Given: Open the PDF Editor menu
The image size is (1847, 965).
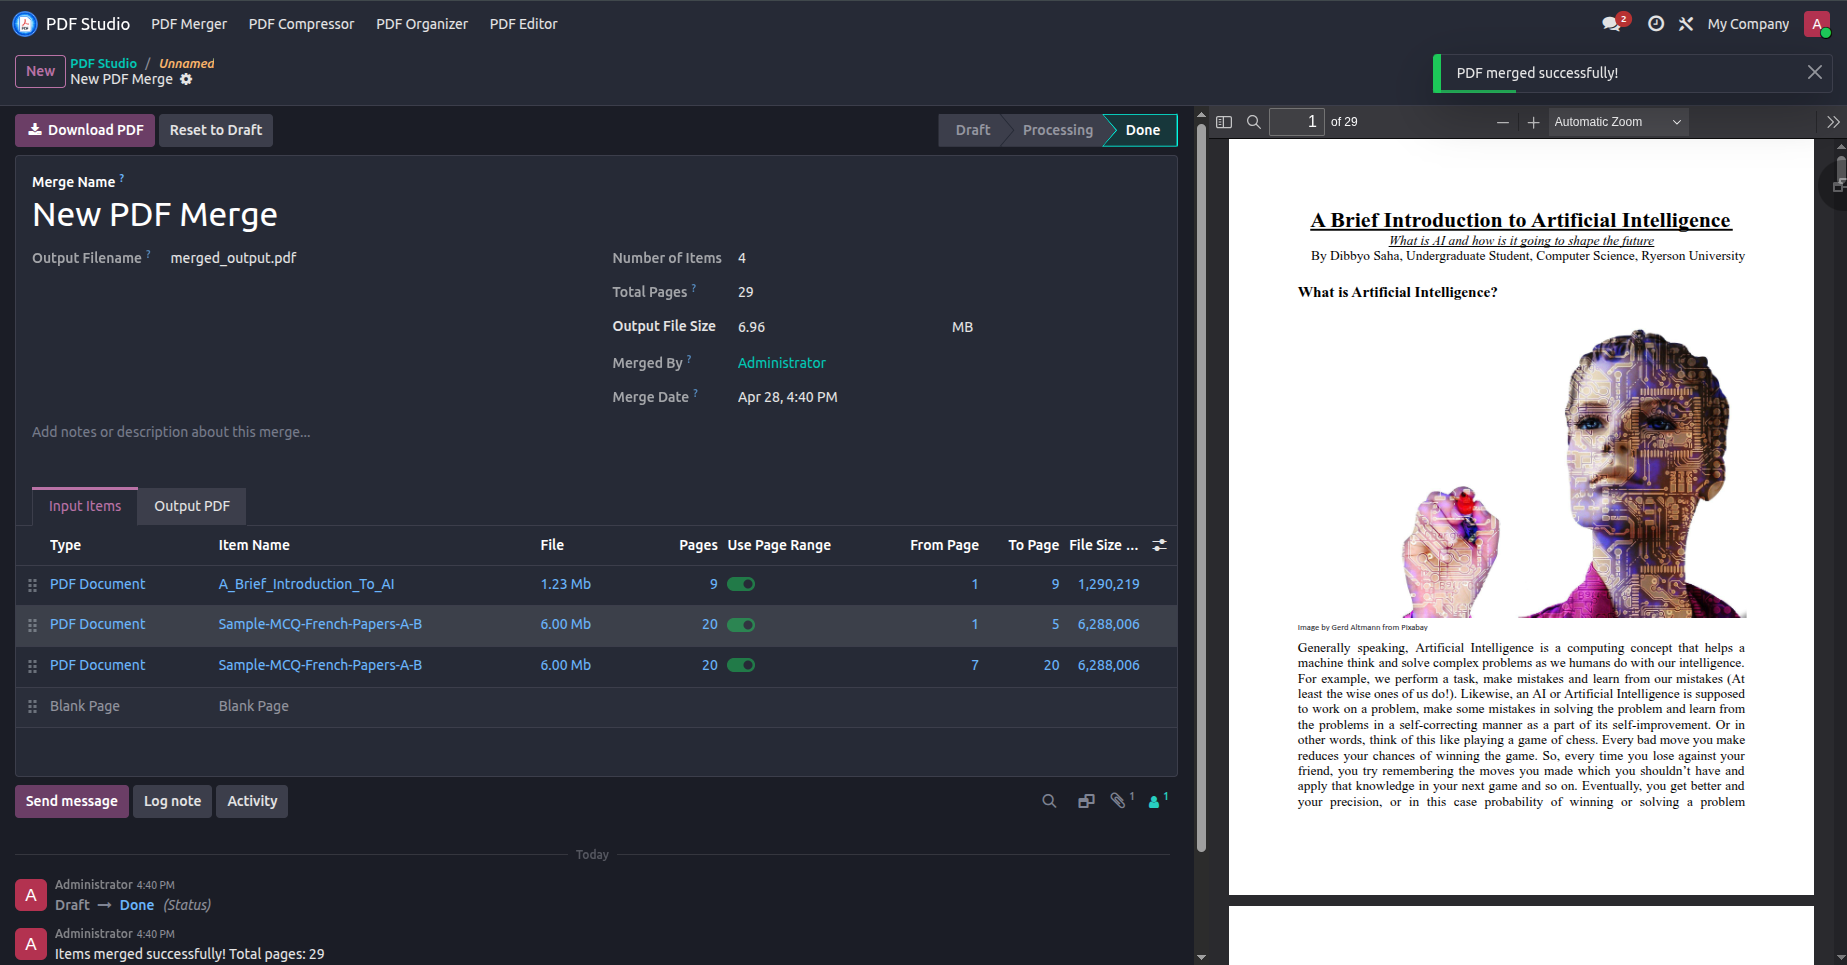Looking at the screenshot, I should [x=524, y=24].
